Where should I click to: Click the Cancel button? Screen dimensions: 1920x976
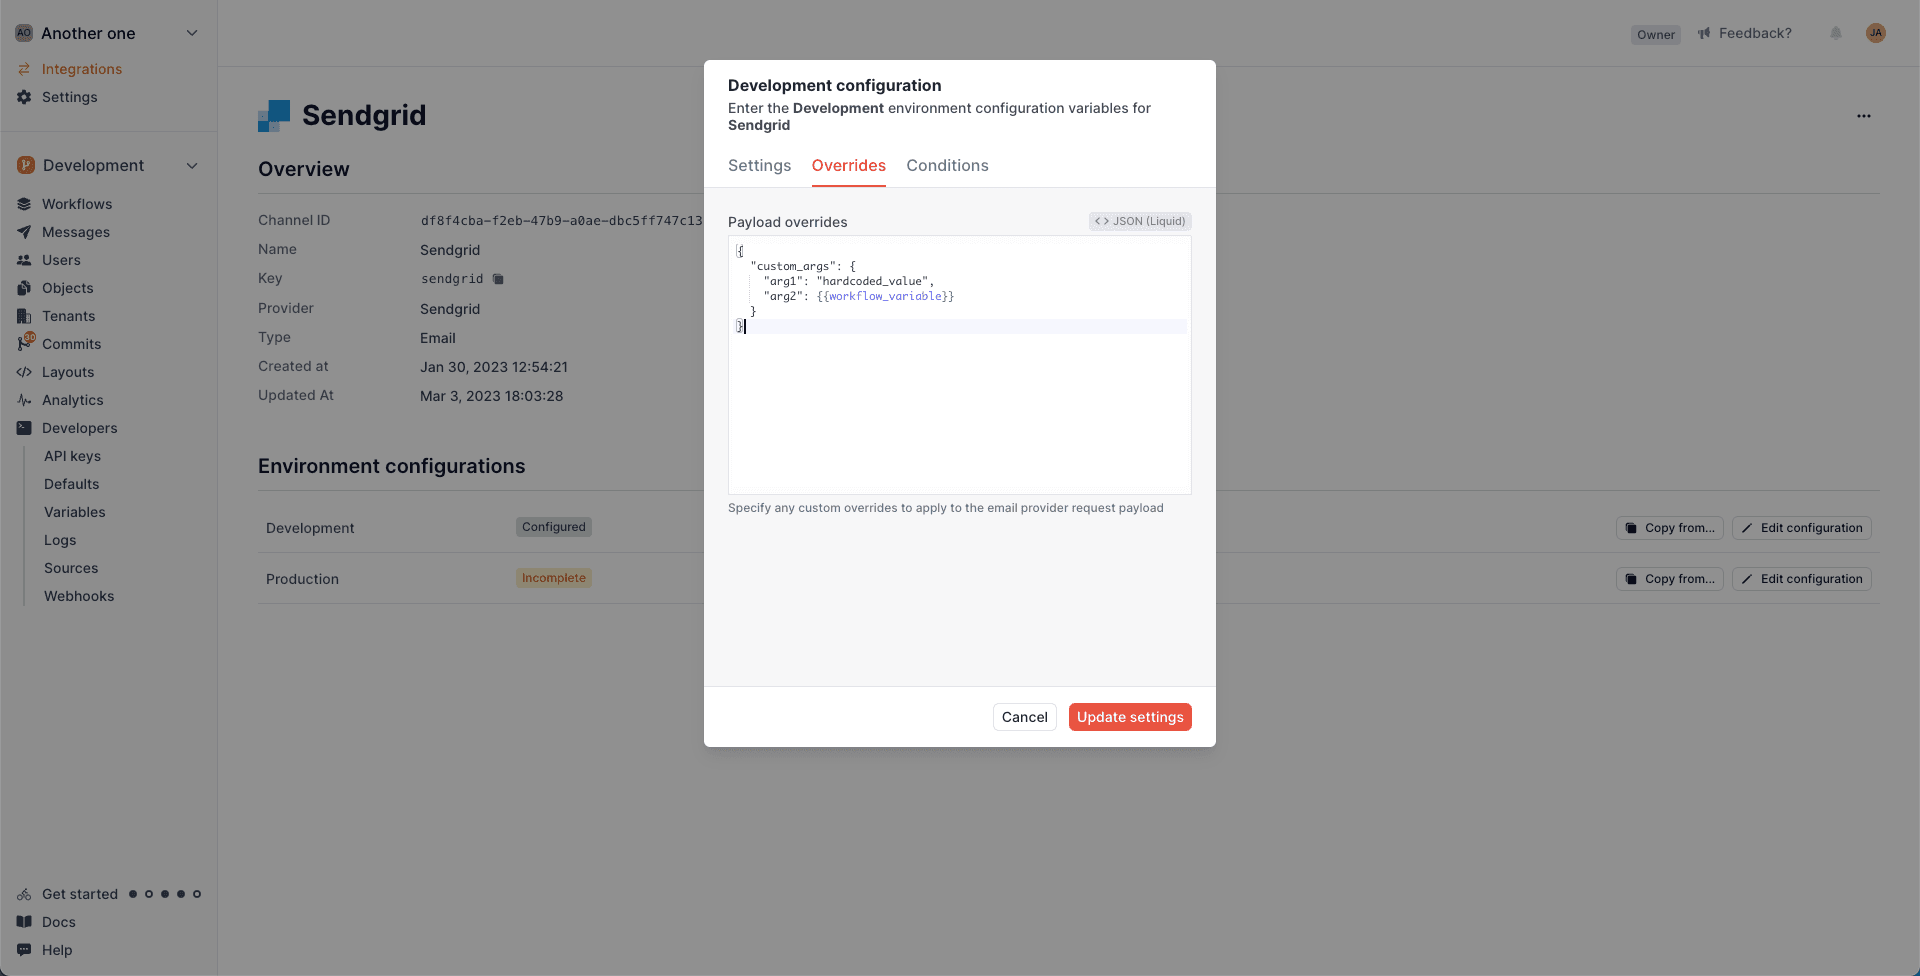point(1024,717)
